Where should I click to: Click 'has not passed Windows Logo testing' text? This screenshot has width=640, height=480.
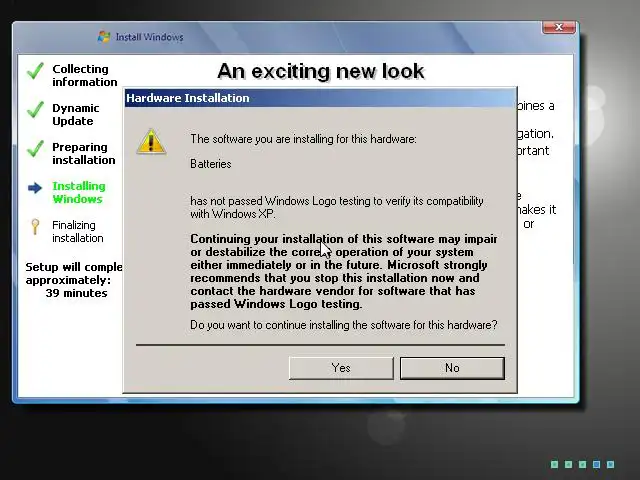337,207
